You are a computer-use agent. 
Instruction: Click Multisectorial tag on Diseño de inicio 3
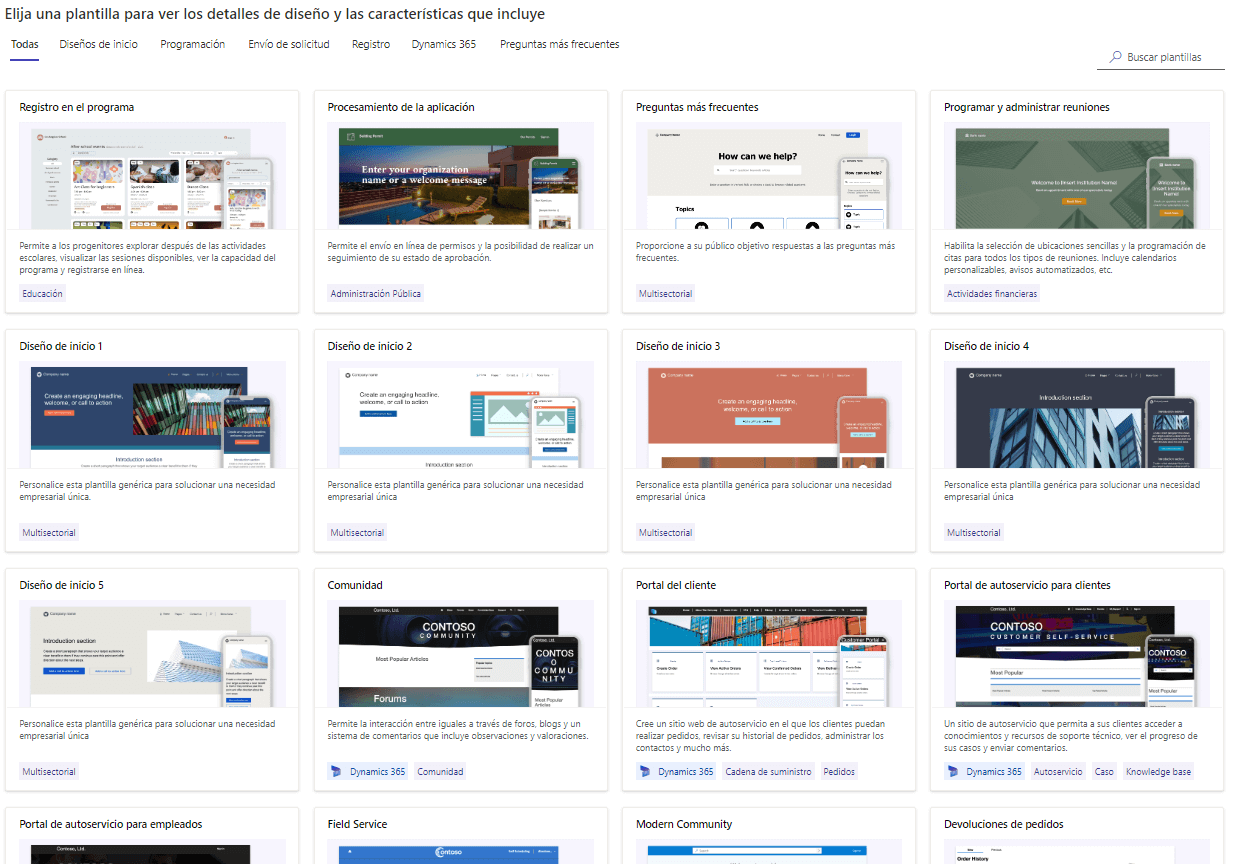point(666,533)
